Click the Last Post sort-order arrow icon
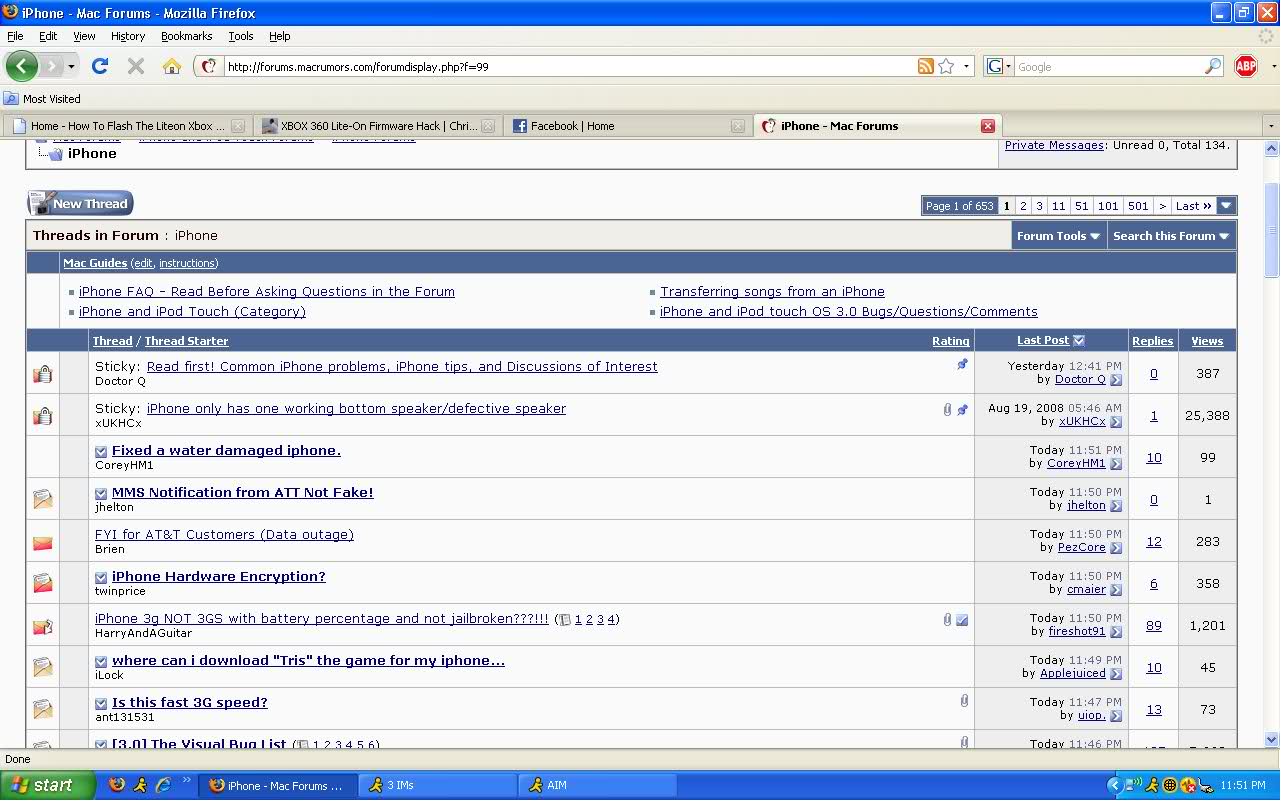 [x=1078, y=341]
